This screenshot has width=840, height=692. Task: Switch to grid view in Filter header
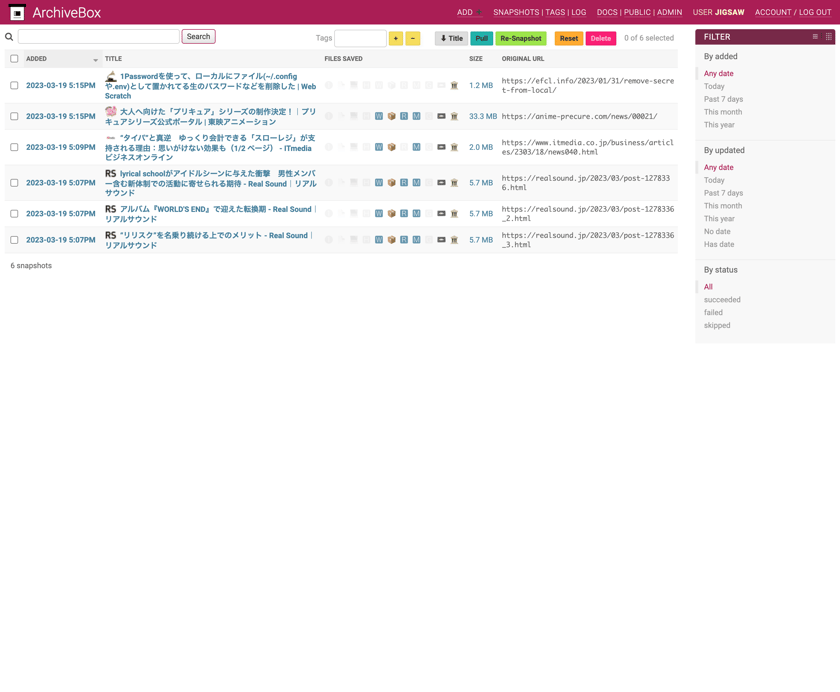tap(829, 37)
